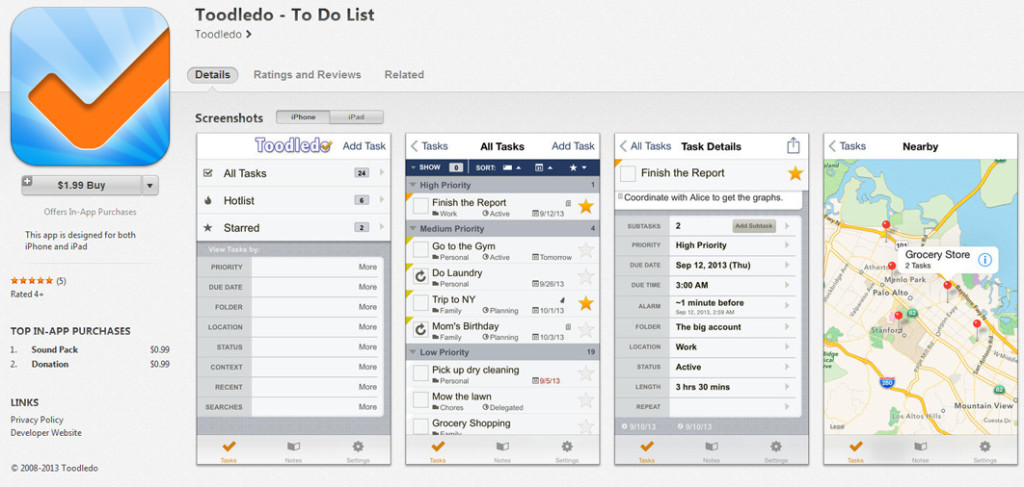Open the All Tasks row with 24 count

[x=294, y=173]
